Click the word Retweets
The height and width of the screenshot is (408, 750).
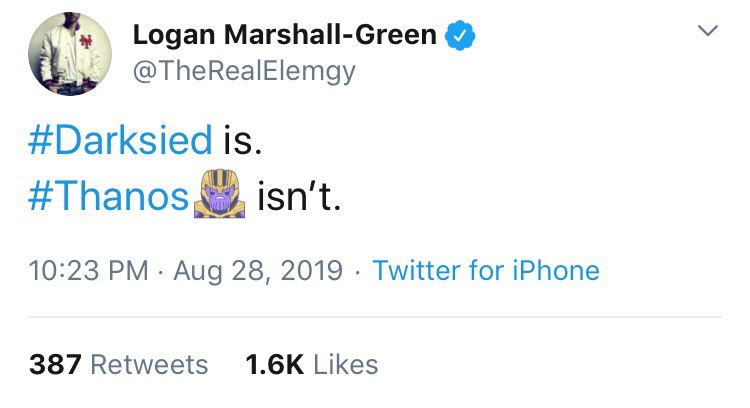click(149, 365)
